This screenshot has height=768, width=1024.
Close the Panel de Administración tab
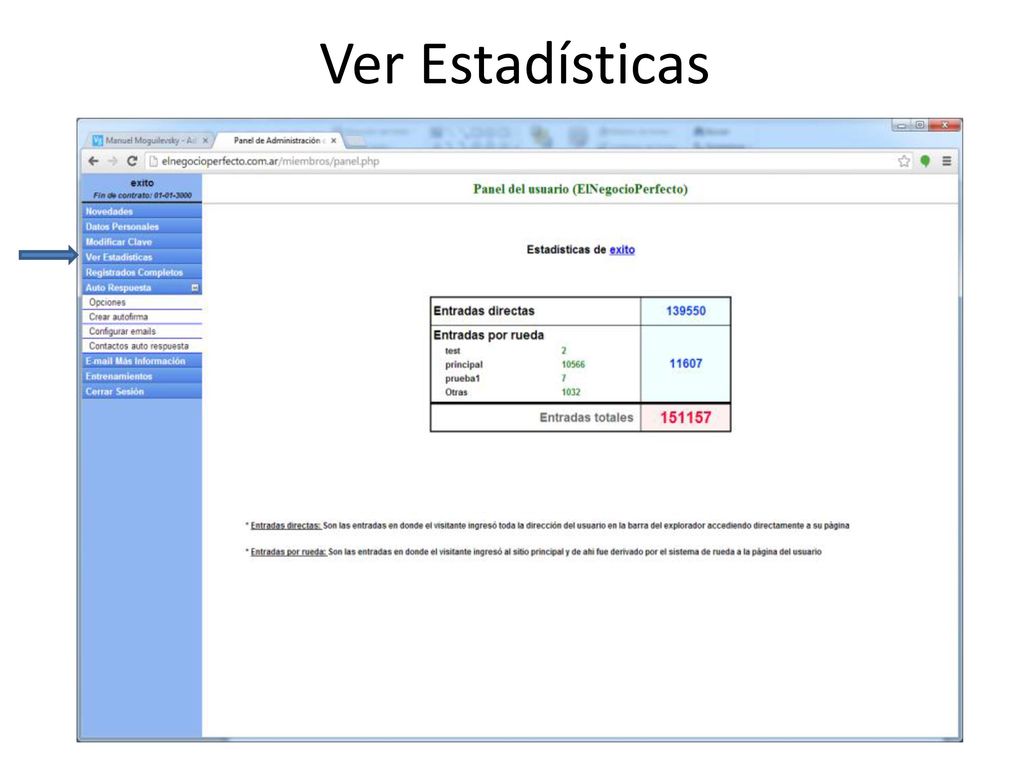333,140
